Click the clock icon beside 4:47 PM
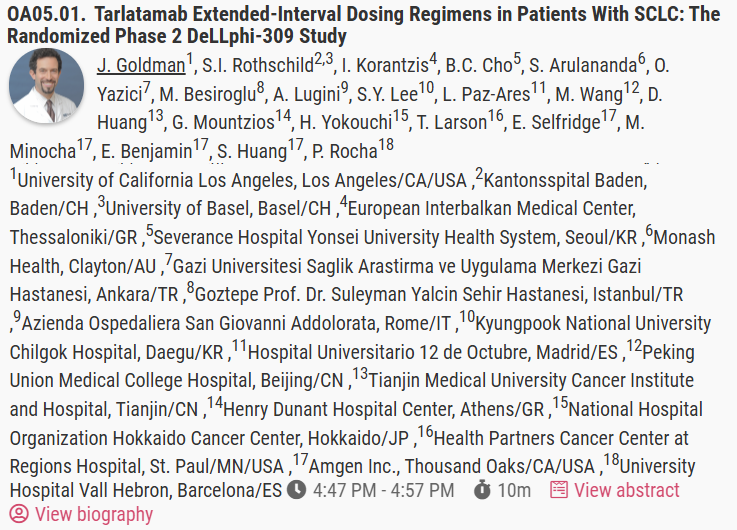This screenshot has height=530, width=737. point(297,490)
